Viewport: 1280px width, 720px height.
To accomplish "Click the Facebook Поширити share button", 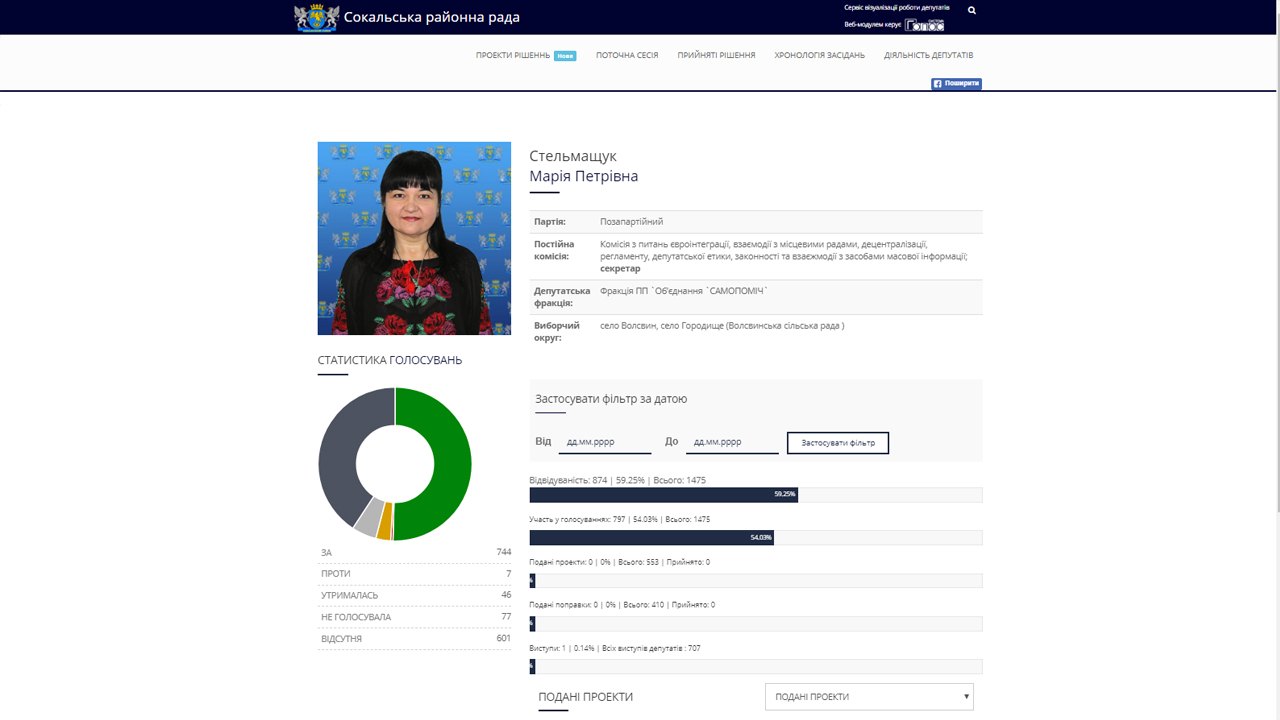I will pyautogui.click(x=956, y=84).
